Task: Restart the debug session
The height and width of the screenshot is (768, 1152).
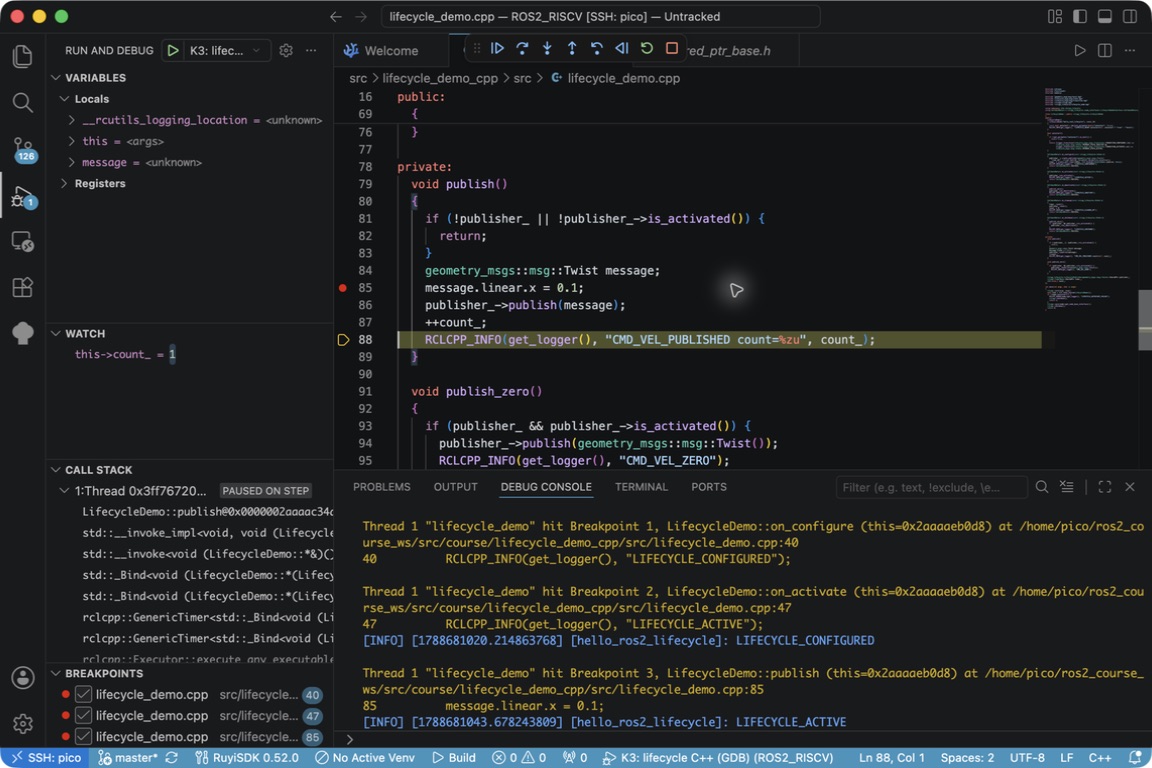Action: [x=647, y=49]
